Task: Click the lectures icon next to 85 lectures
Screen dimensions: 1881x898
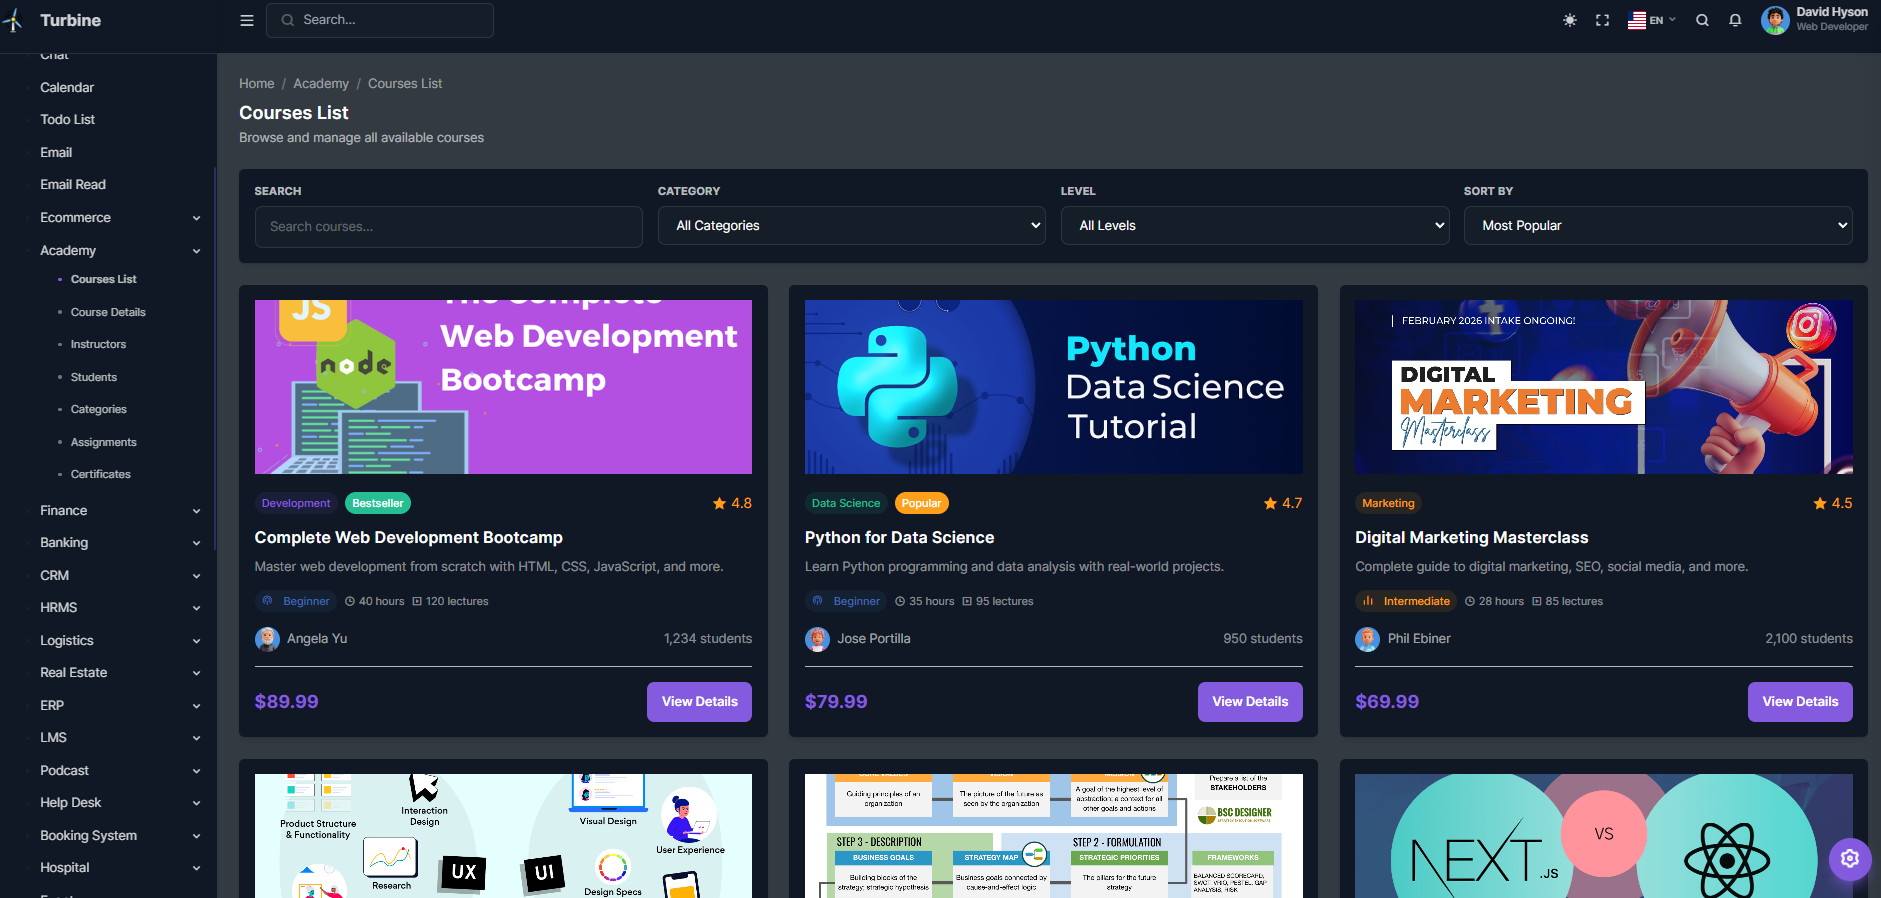Action: 1537,601
